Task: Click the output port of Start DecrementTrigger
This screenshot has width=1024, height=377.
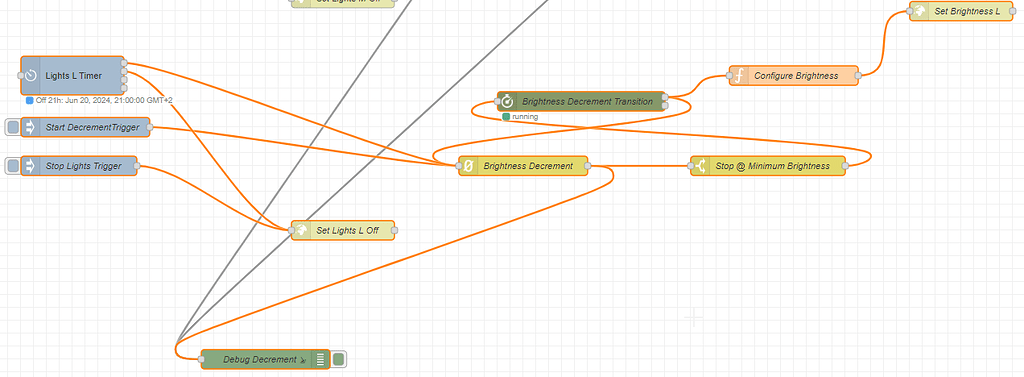Action: tap(150, 127)
